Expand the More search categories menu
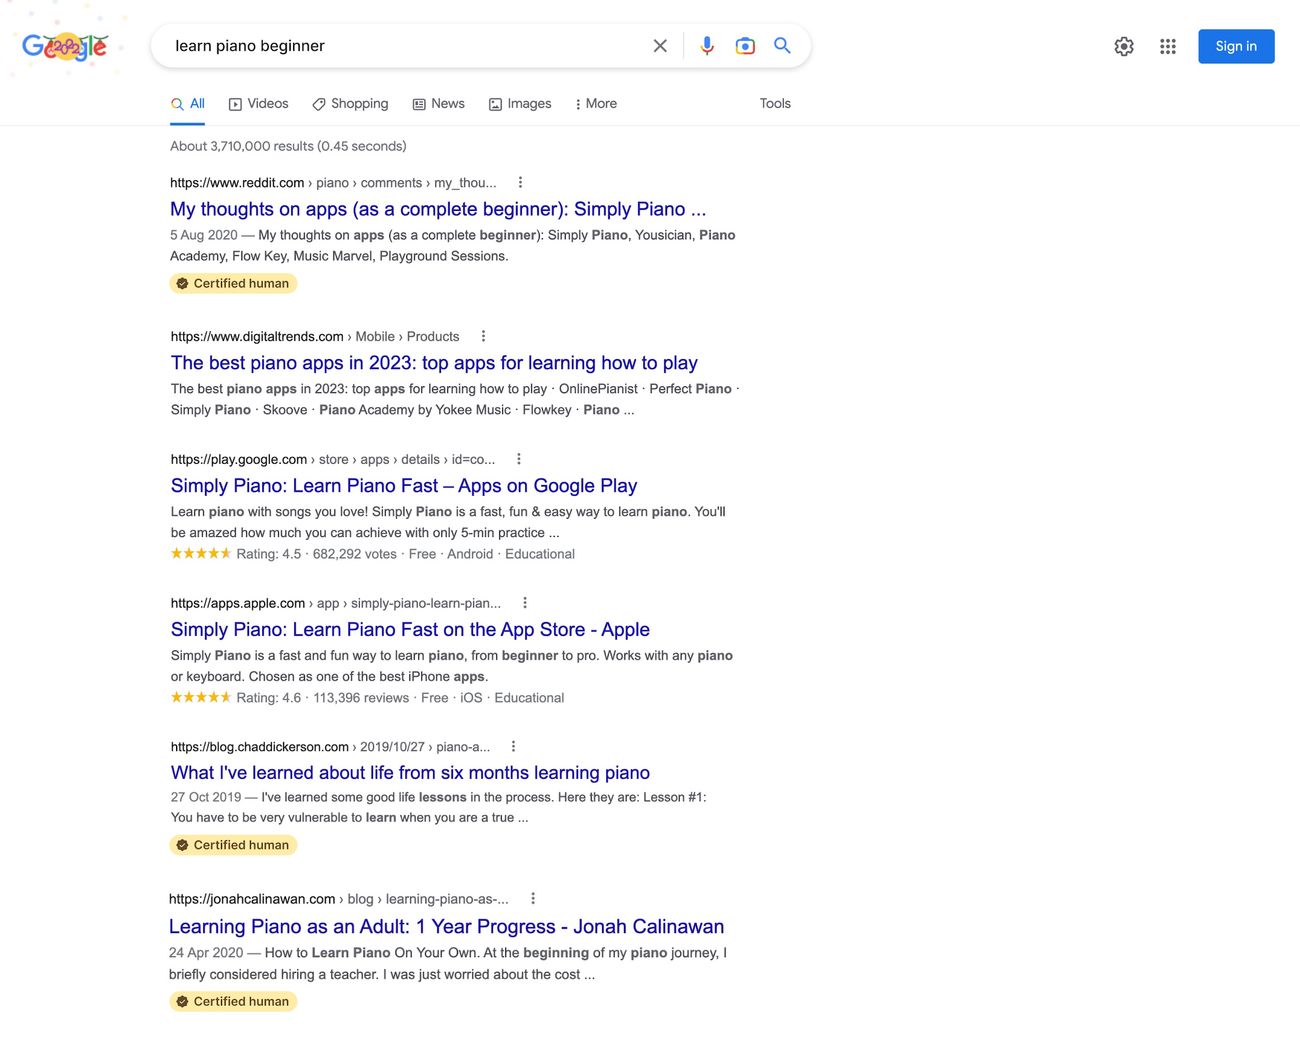The image size is (1300, 1057). click(x=595, y=103)
